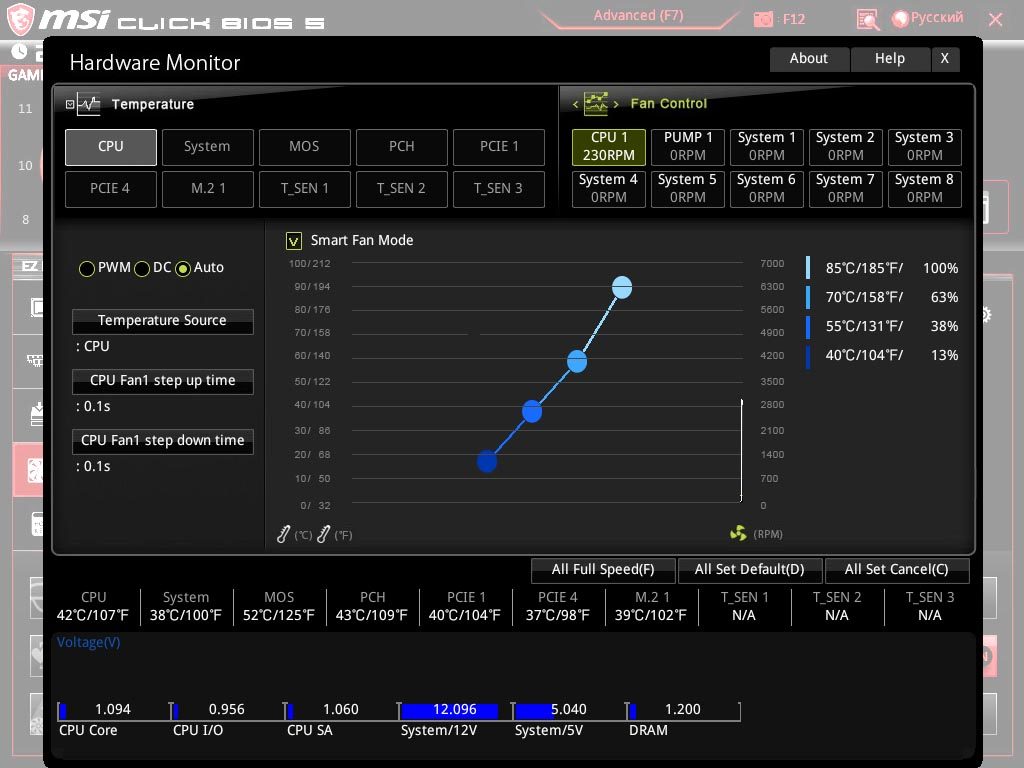Click All Set Cancel(C) button
Viewport: 1024px width, 768px height.
tap(897, 570)
